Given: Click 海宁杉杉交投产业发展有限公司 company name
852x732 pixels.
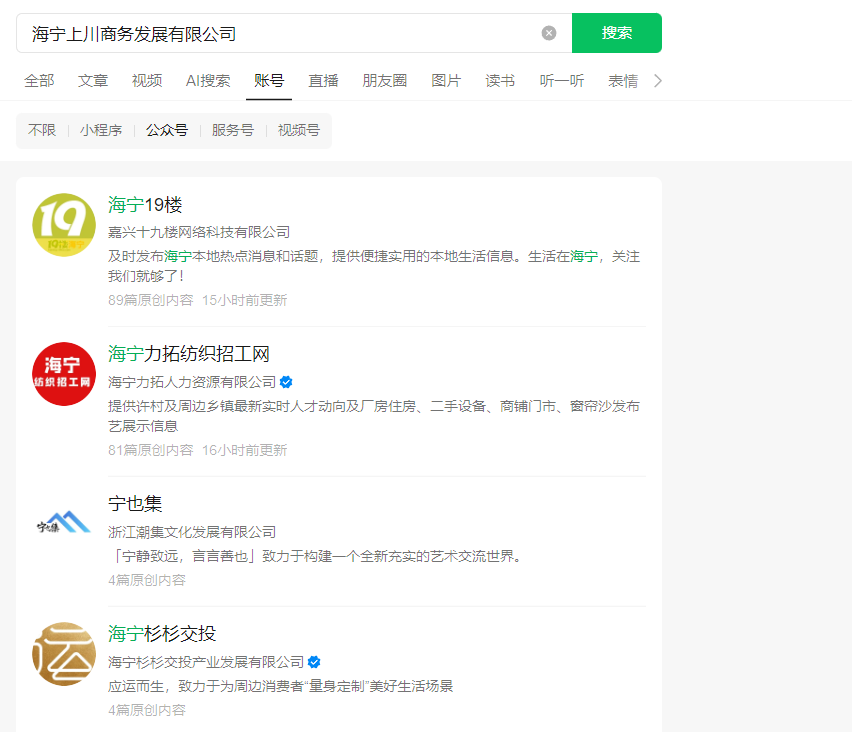Looking at the screenshot, I should (206, 662).
